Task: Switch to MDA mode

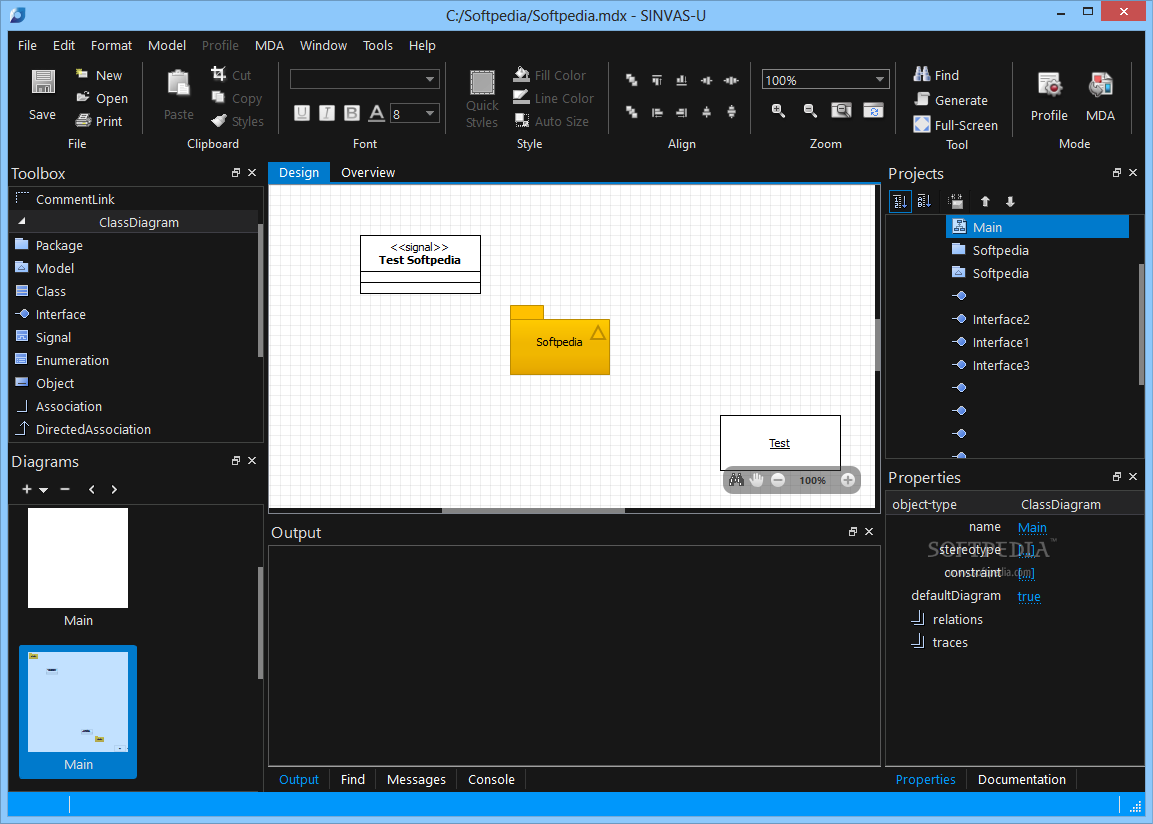Action: (1100, 97)
